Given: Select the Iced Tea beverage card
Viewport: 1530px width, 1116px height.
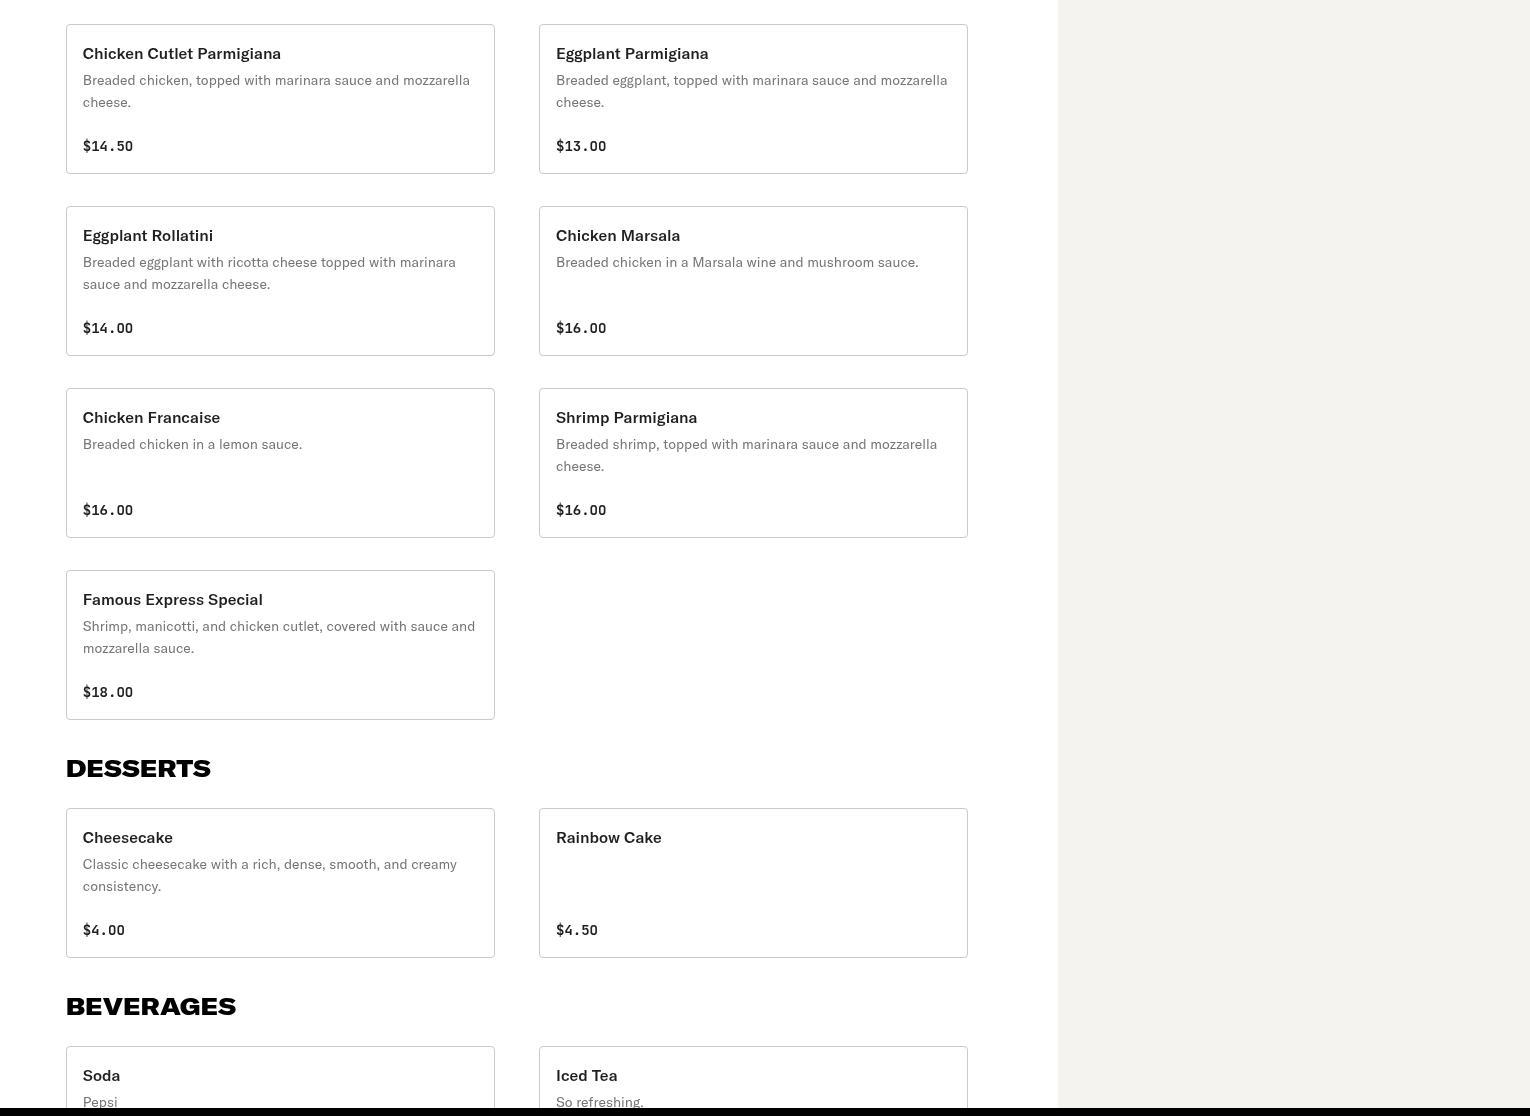Looking at the screenshot, I should 753,1077.
